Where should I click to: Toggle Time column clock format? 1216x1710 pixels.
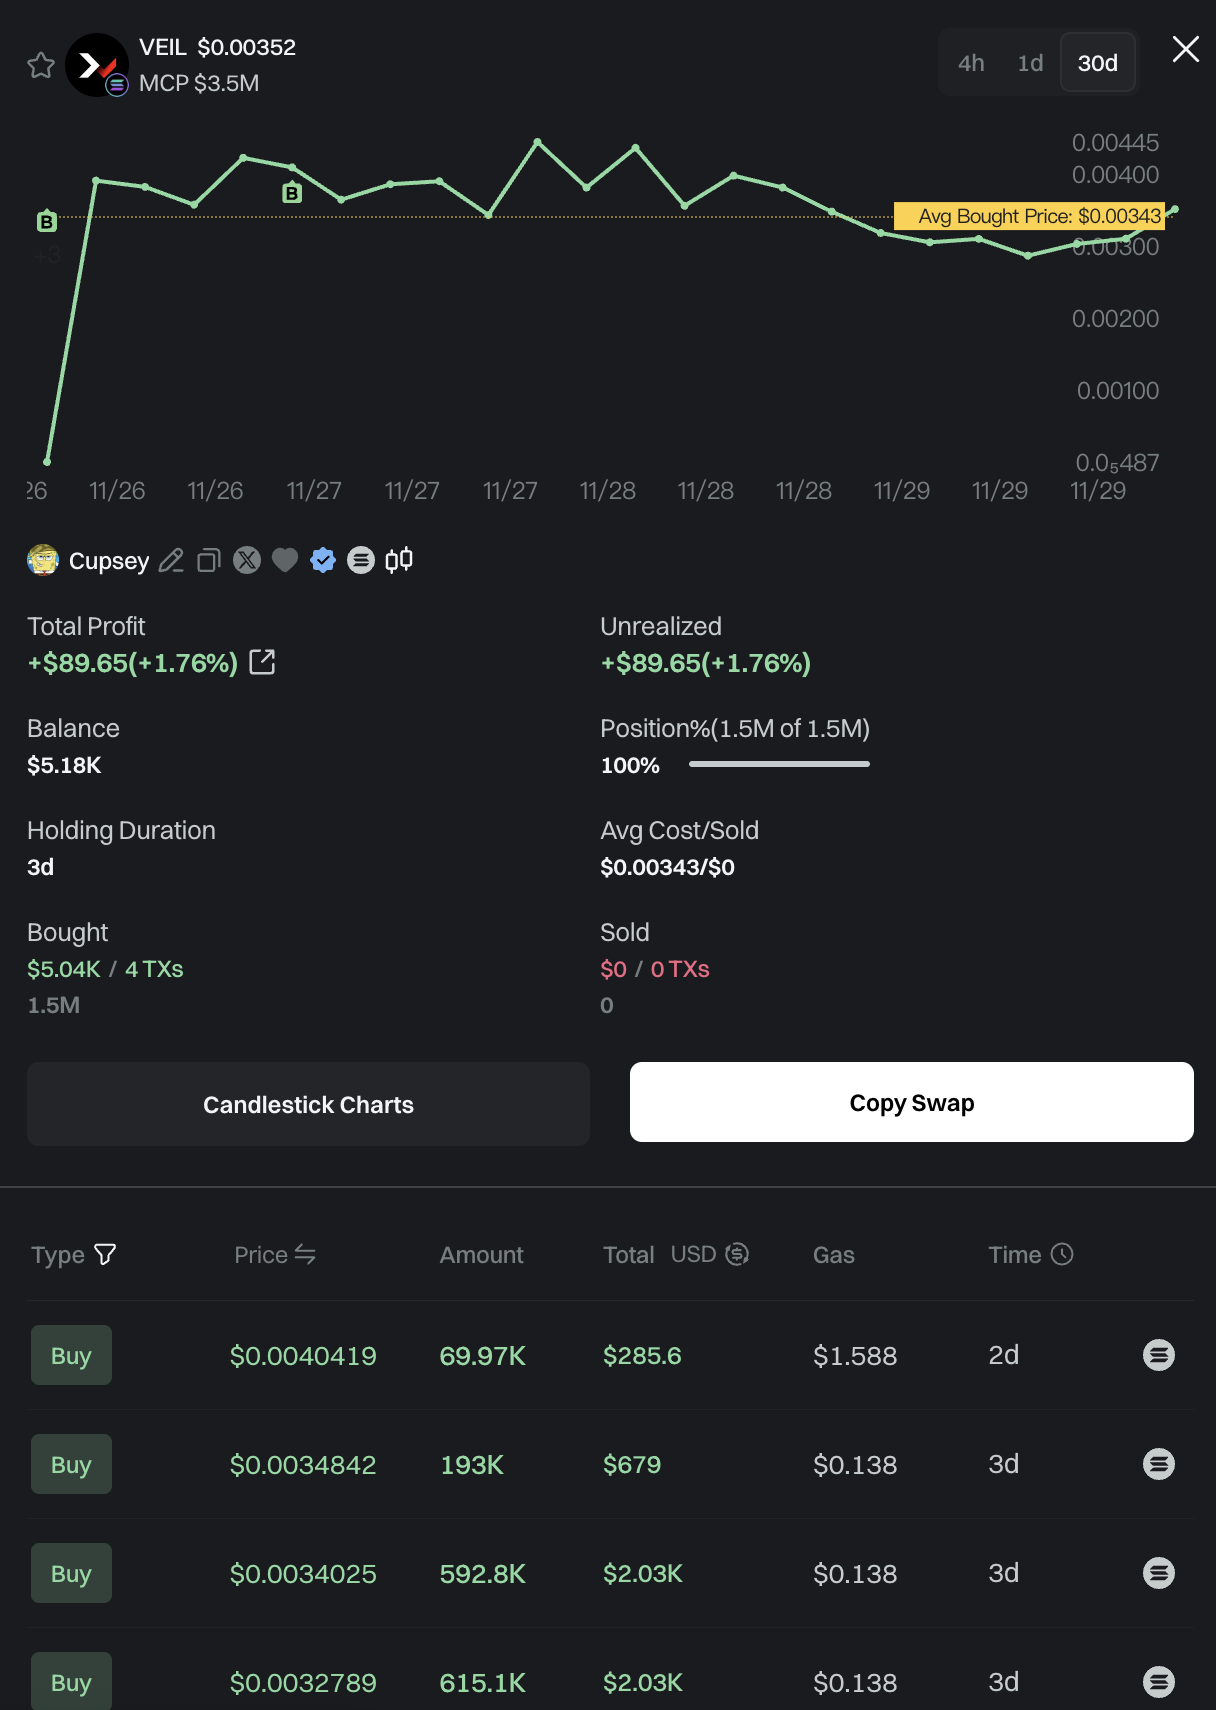tap(1062, 1254)
